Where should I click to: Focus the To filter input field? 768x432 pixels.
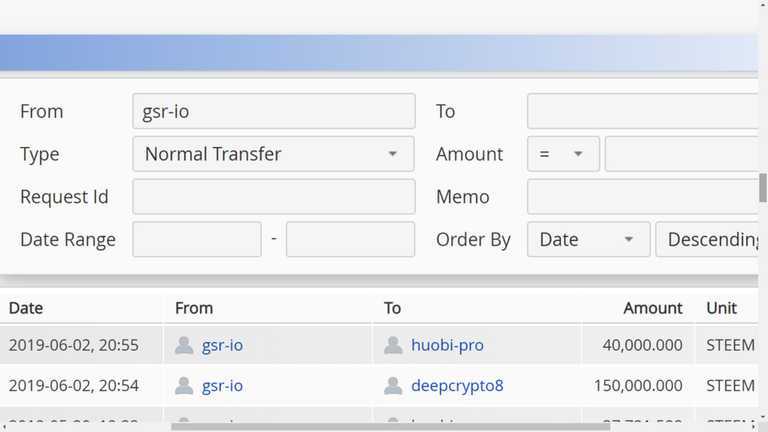645,111
